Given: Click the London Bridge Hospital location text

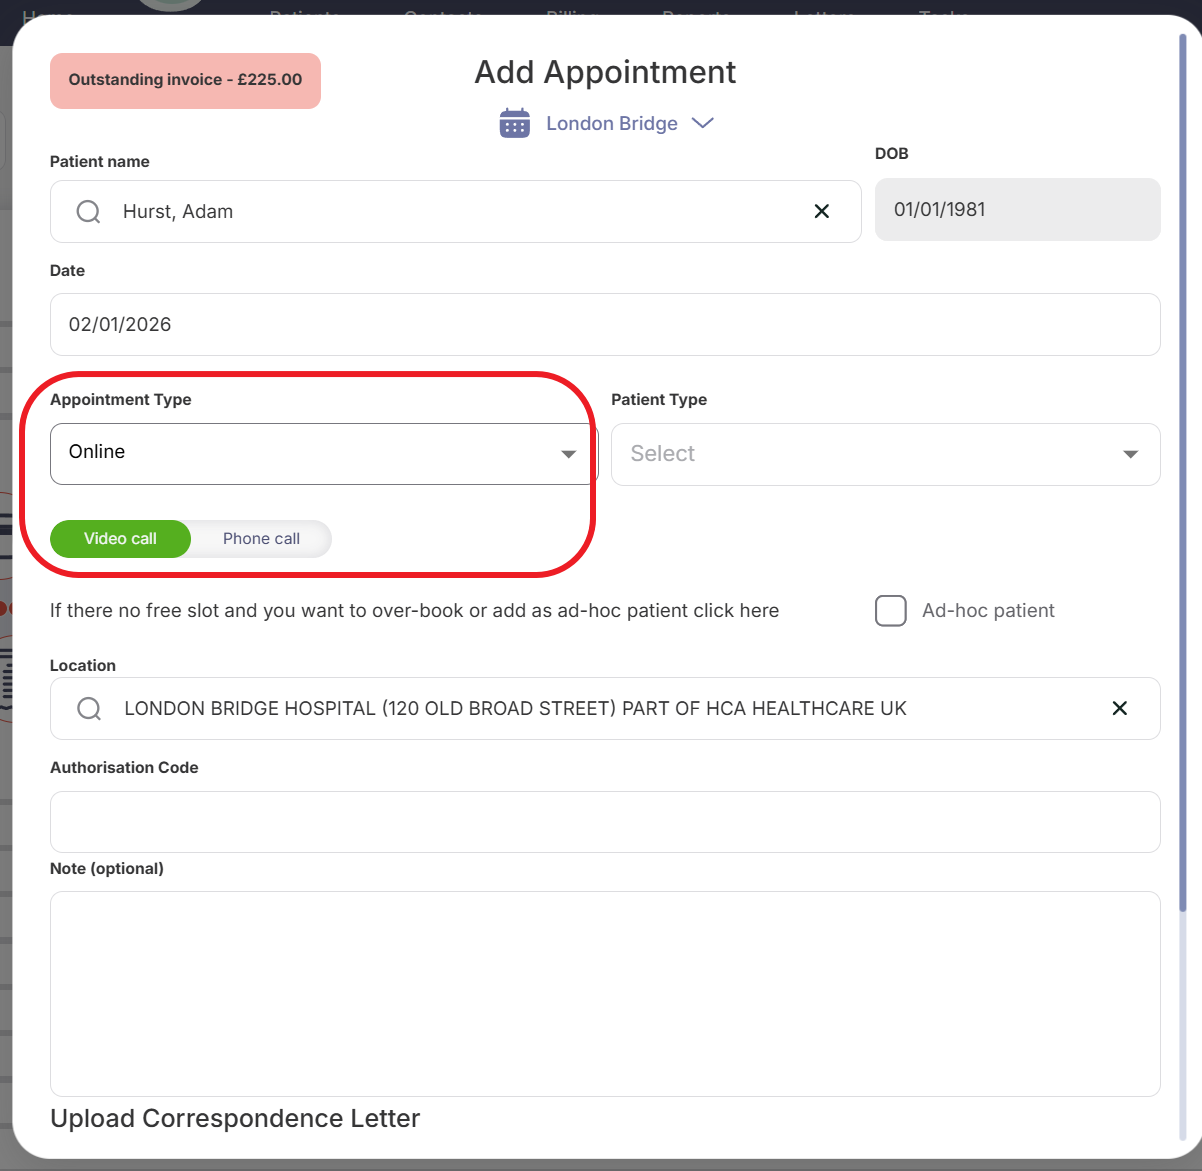Looking at the screenshot, I should pos(515,709).
